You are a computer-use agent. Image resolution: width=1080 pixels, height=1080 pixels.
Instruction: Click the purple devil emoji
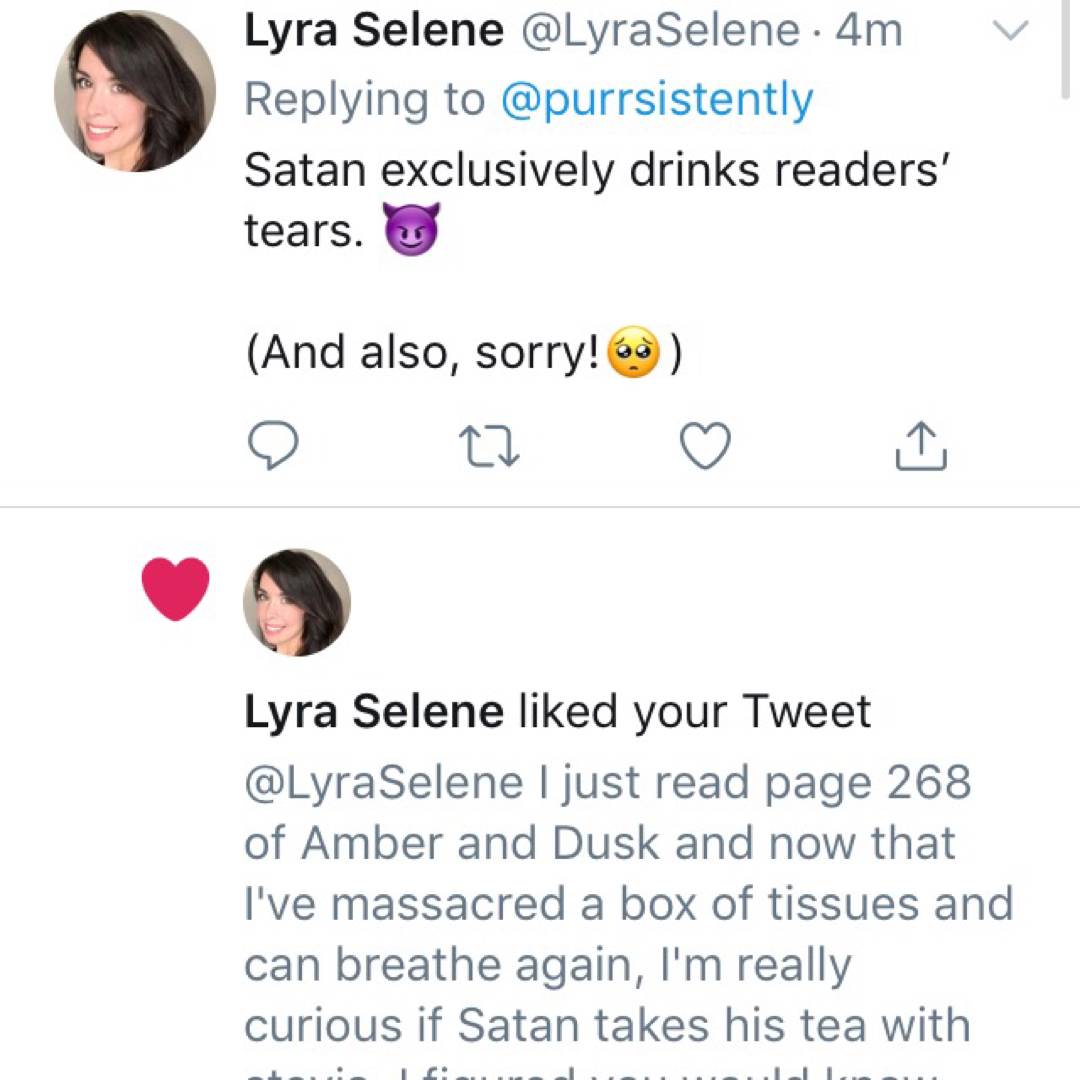[x=412, y=233]
